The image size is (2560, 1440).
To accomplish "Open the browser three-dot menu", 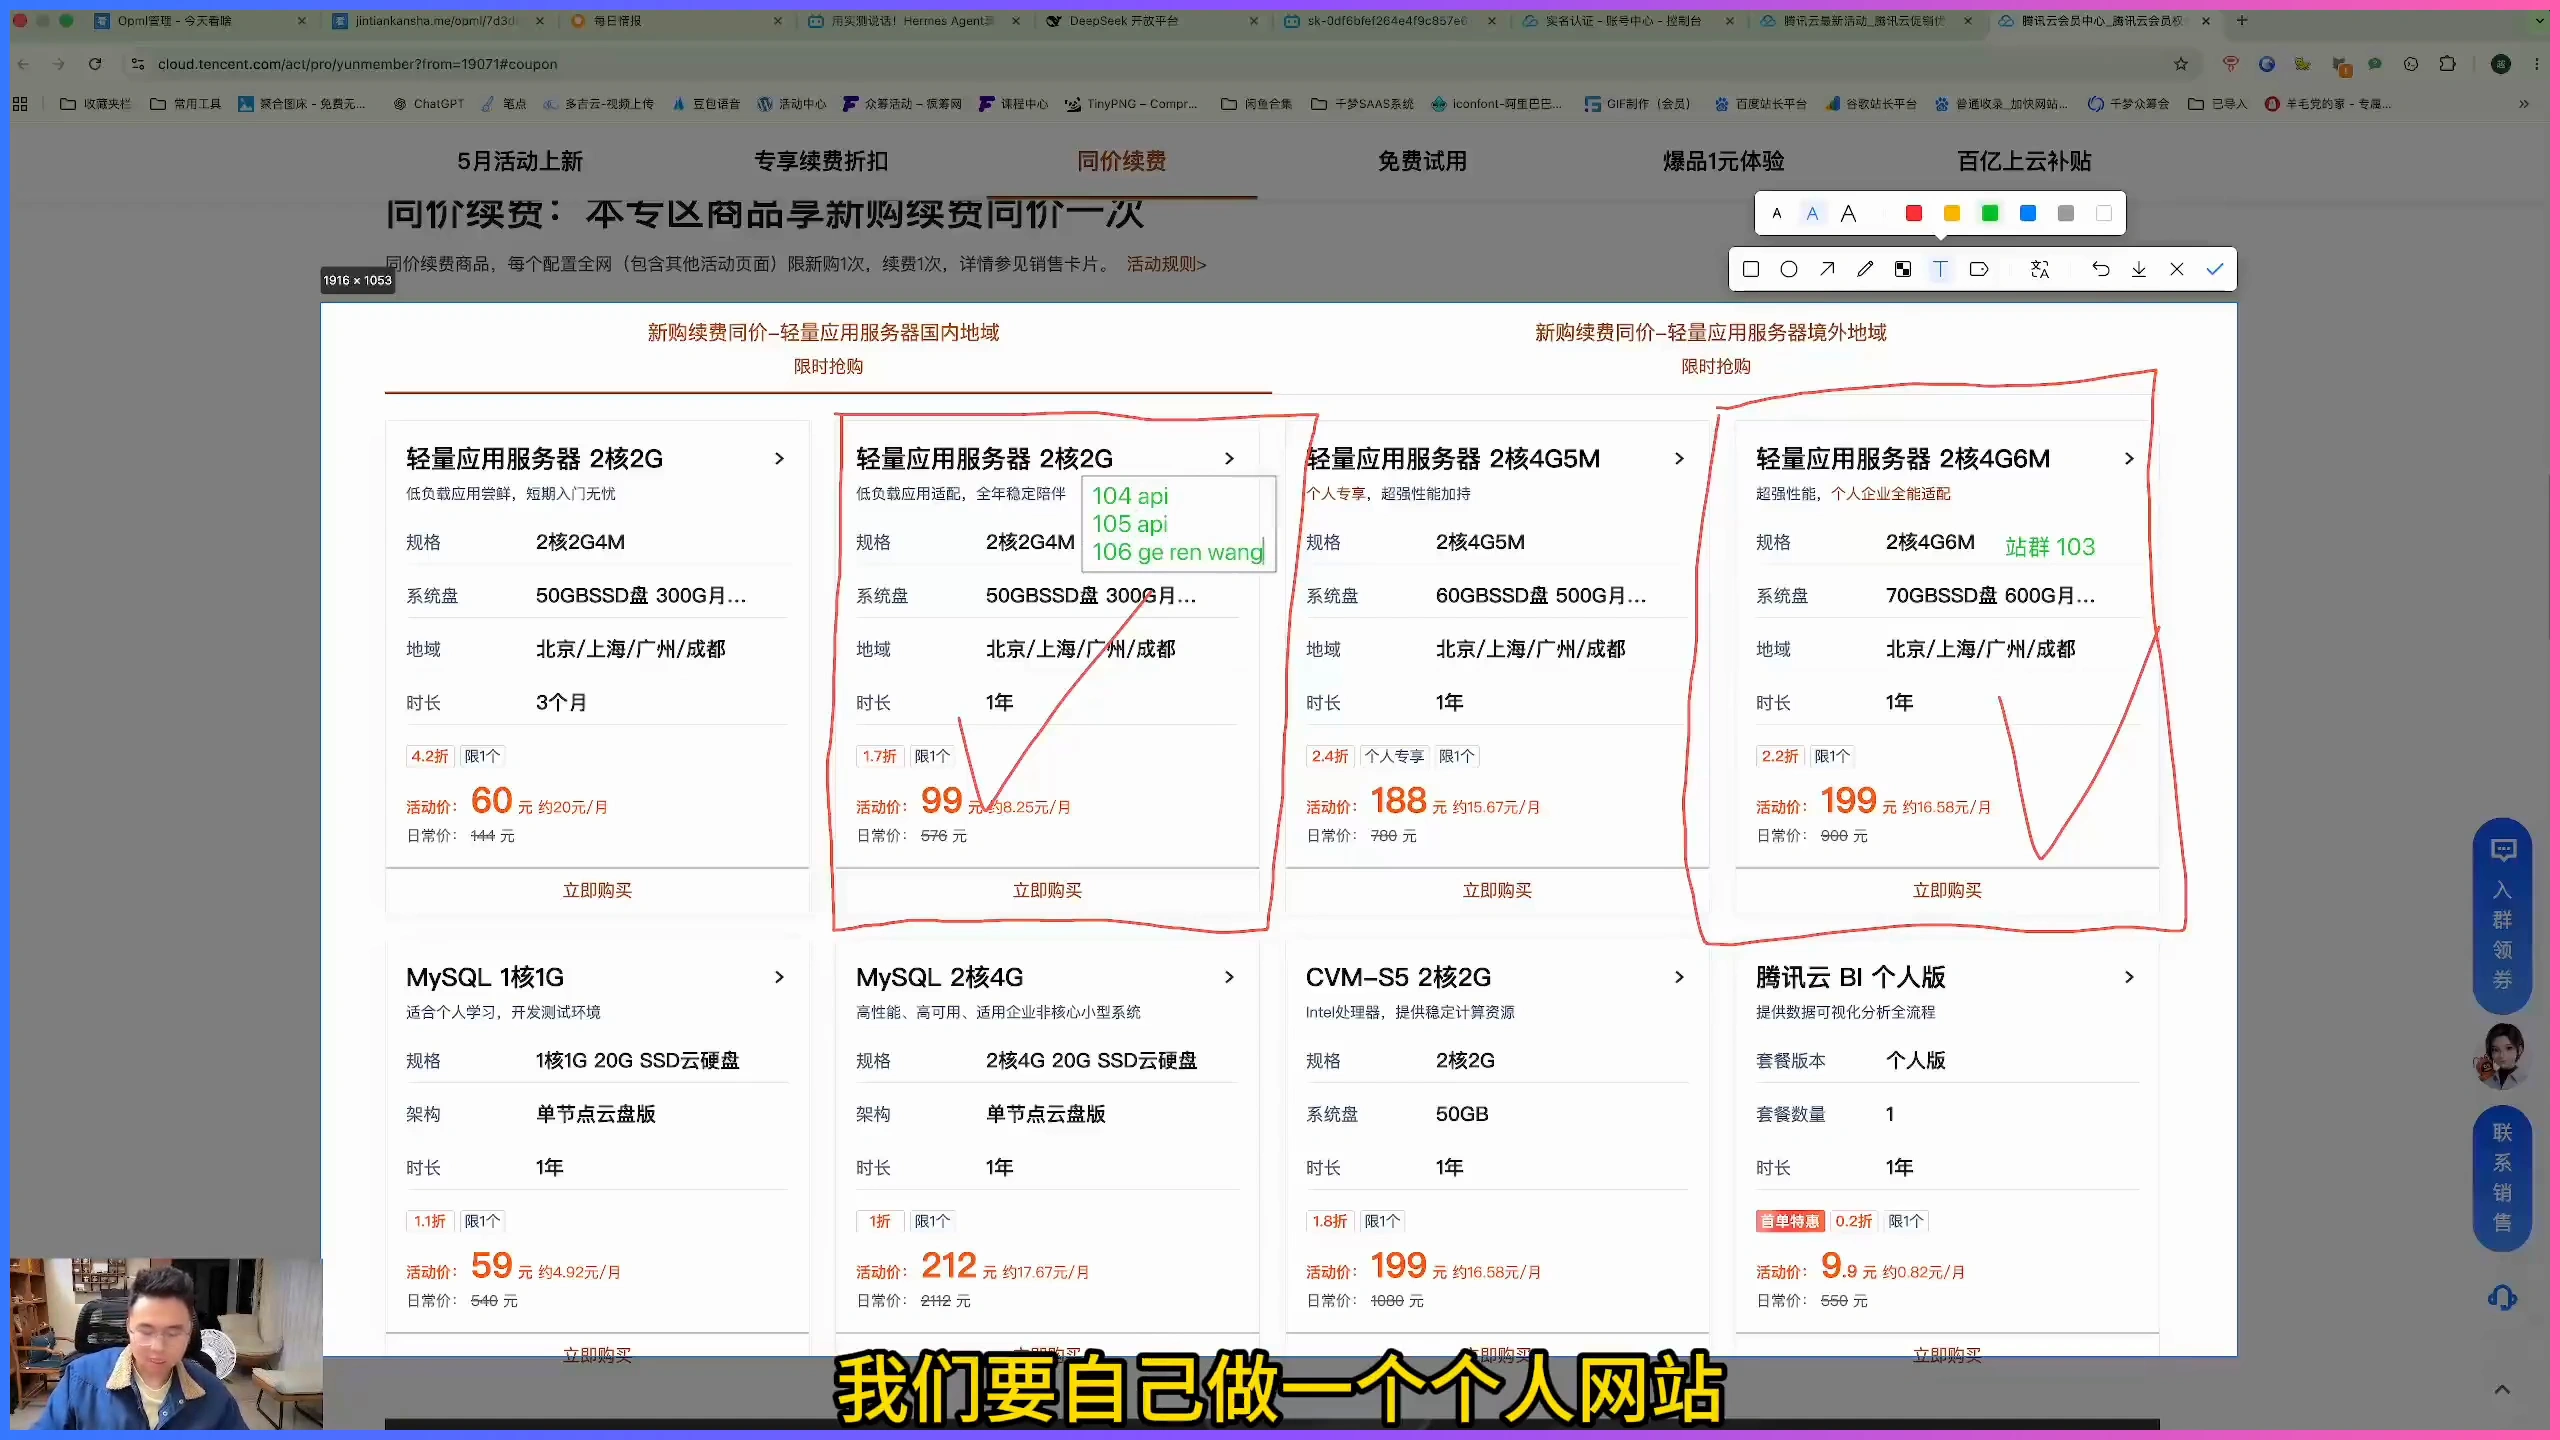I will 2536,64.
